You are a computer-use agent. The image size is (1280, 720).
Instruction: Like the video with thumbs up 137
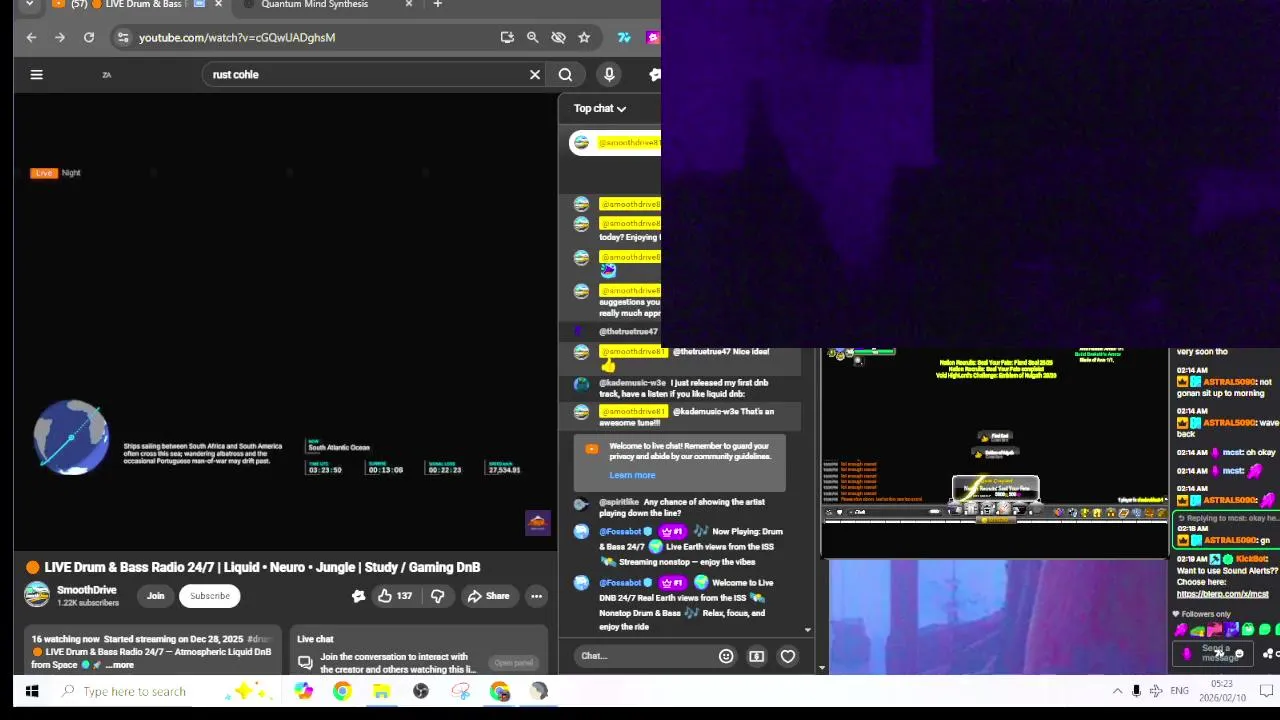pos(394,596)
